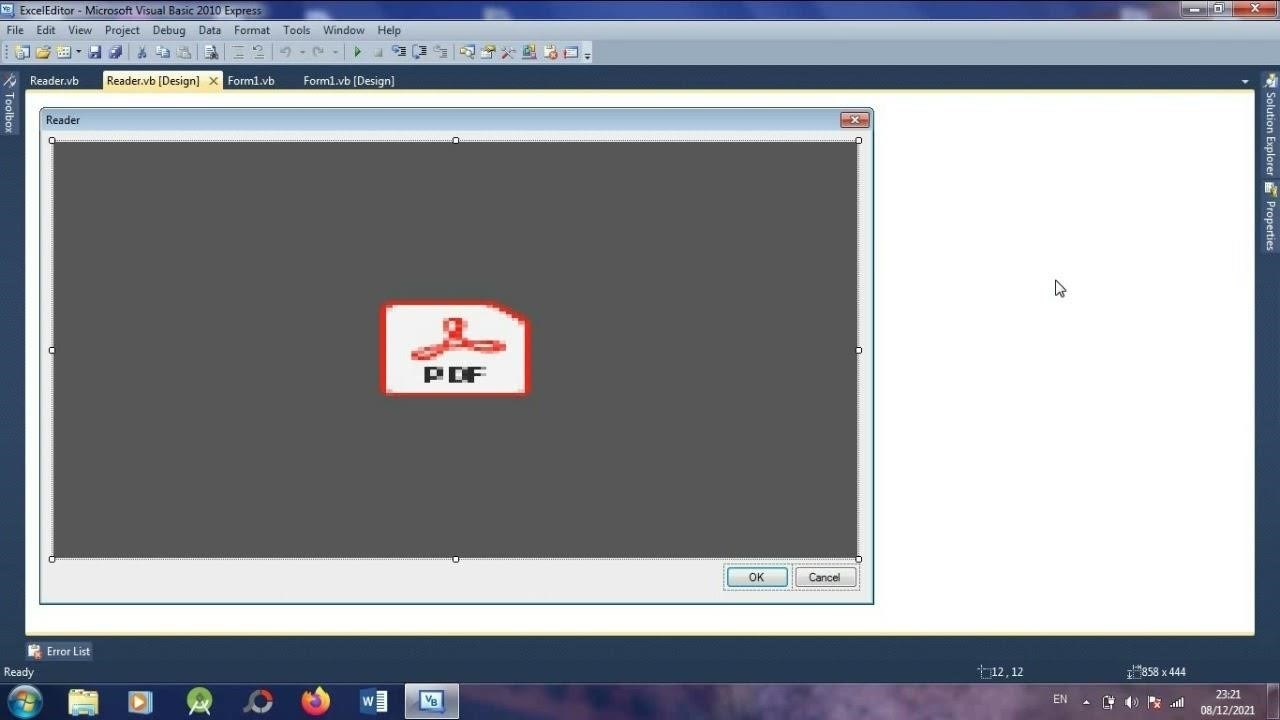Click the Comment out lines icon
Image resolution: width=1280 pixels, height=720 pixels.
tap(238, 52)
